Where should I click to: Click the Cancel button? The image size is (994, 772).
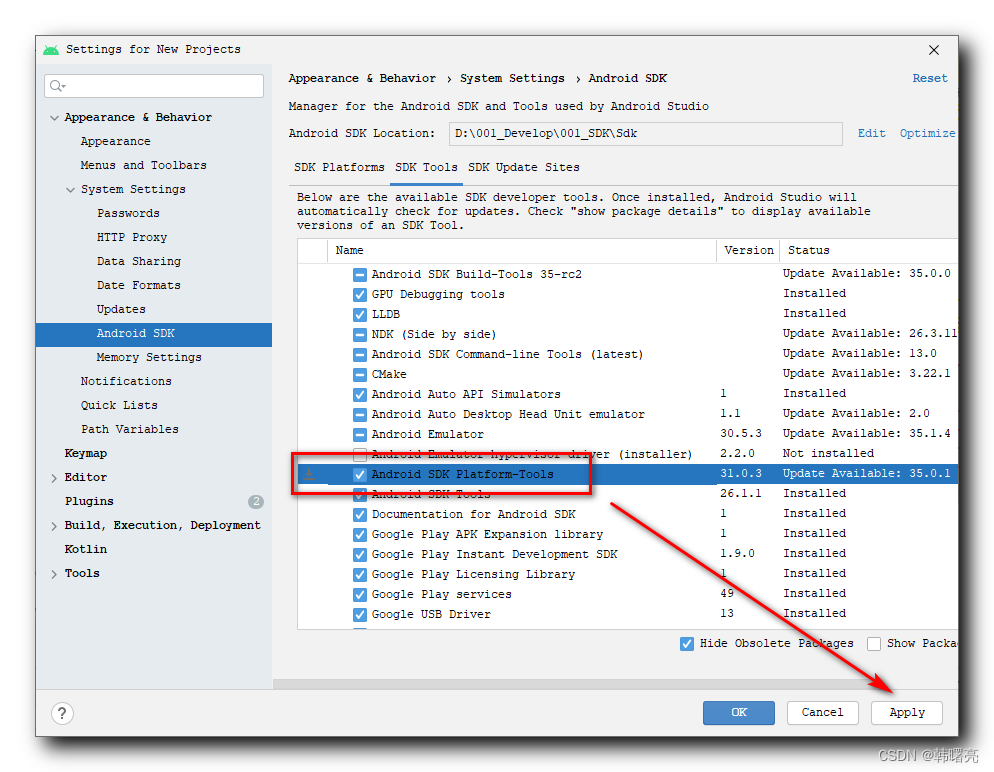point(822,712)
